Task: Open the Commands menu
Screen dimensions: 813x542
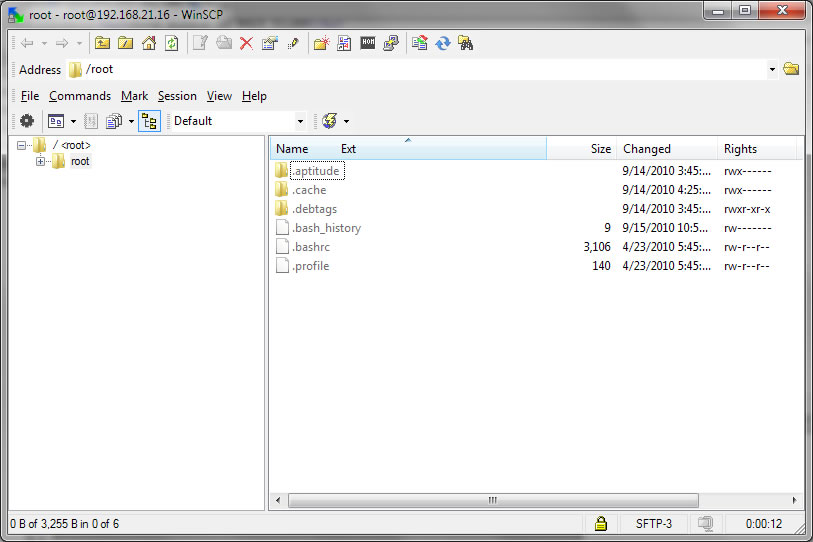Action: coord(80,96)
